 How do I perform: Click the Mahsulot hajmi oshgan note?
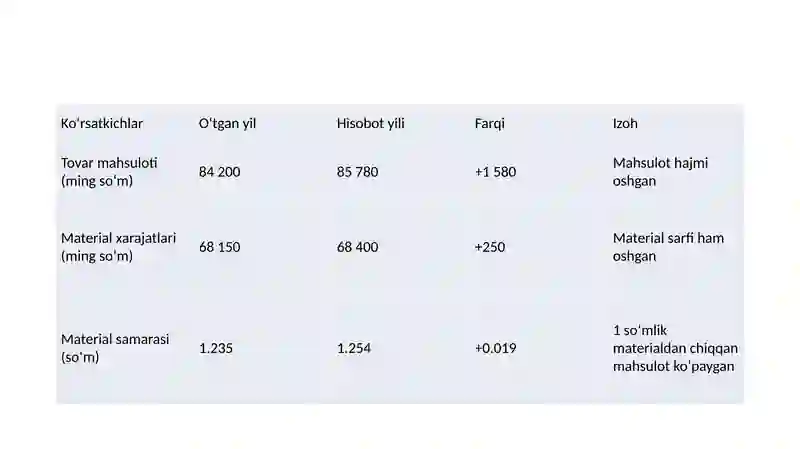[x=660, y=172]
